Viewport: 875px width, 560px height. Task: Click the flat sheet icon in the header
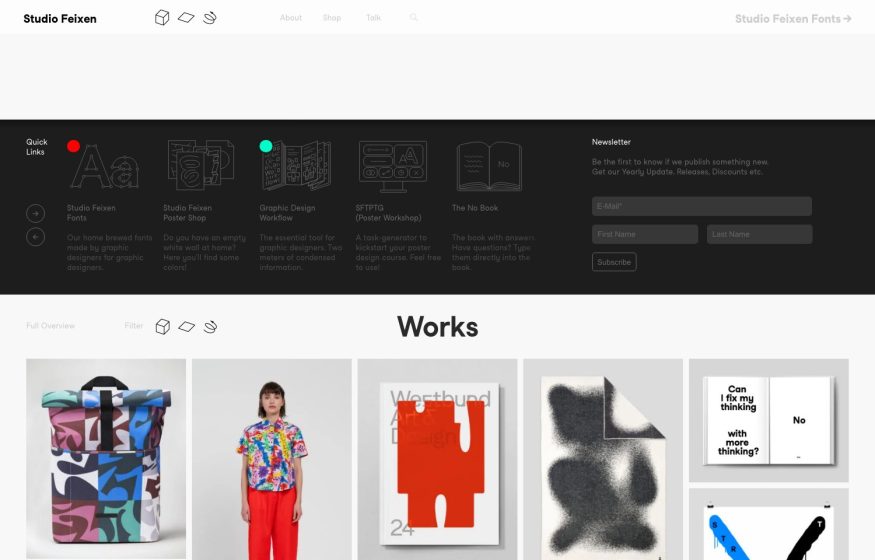[186, 18]
